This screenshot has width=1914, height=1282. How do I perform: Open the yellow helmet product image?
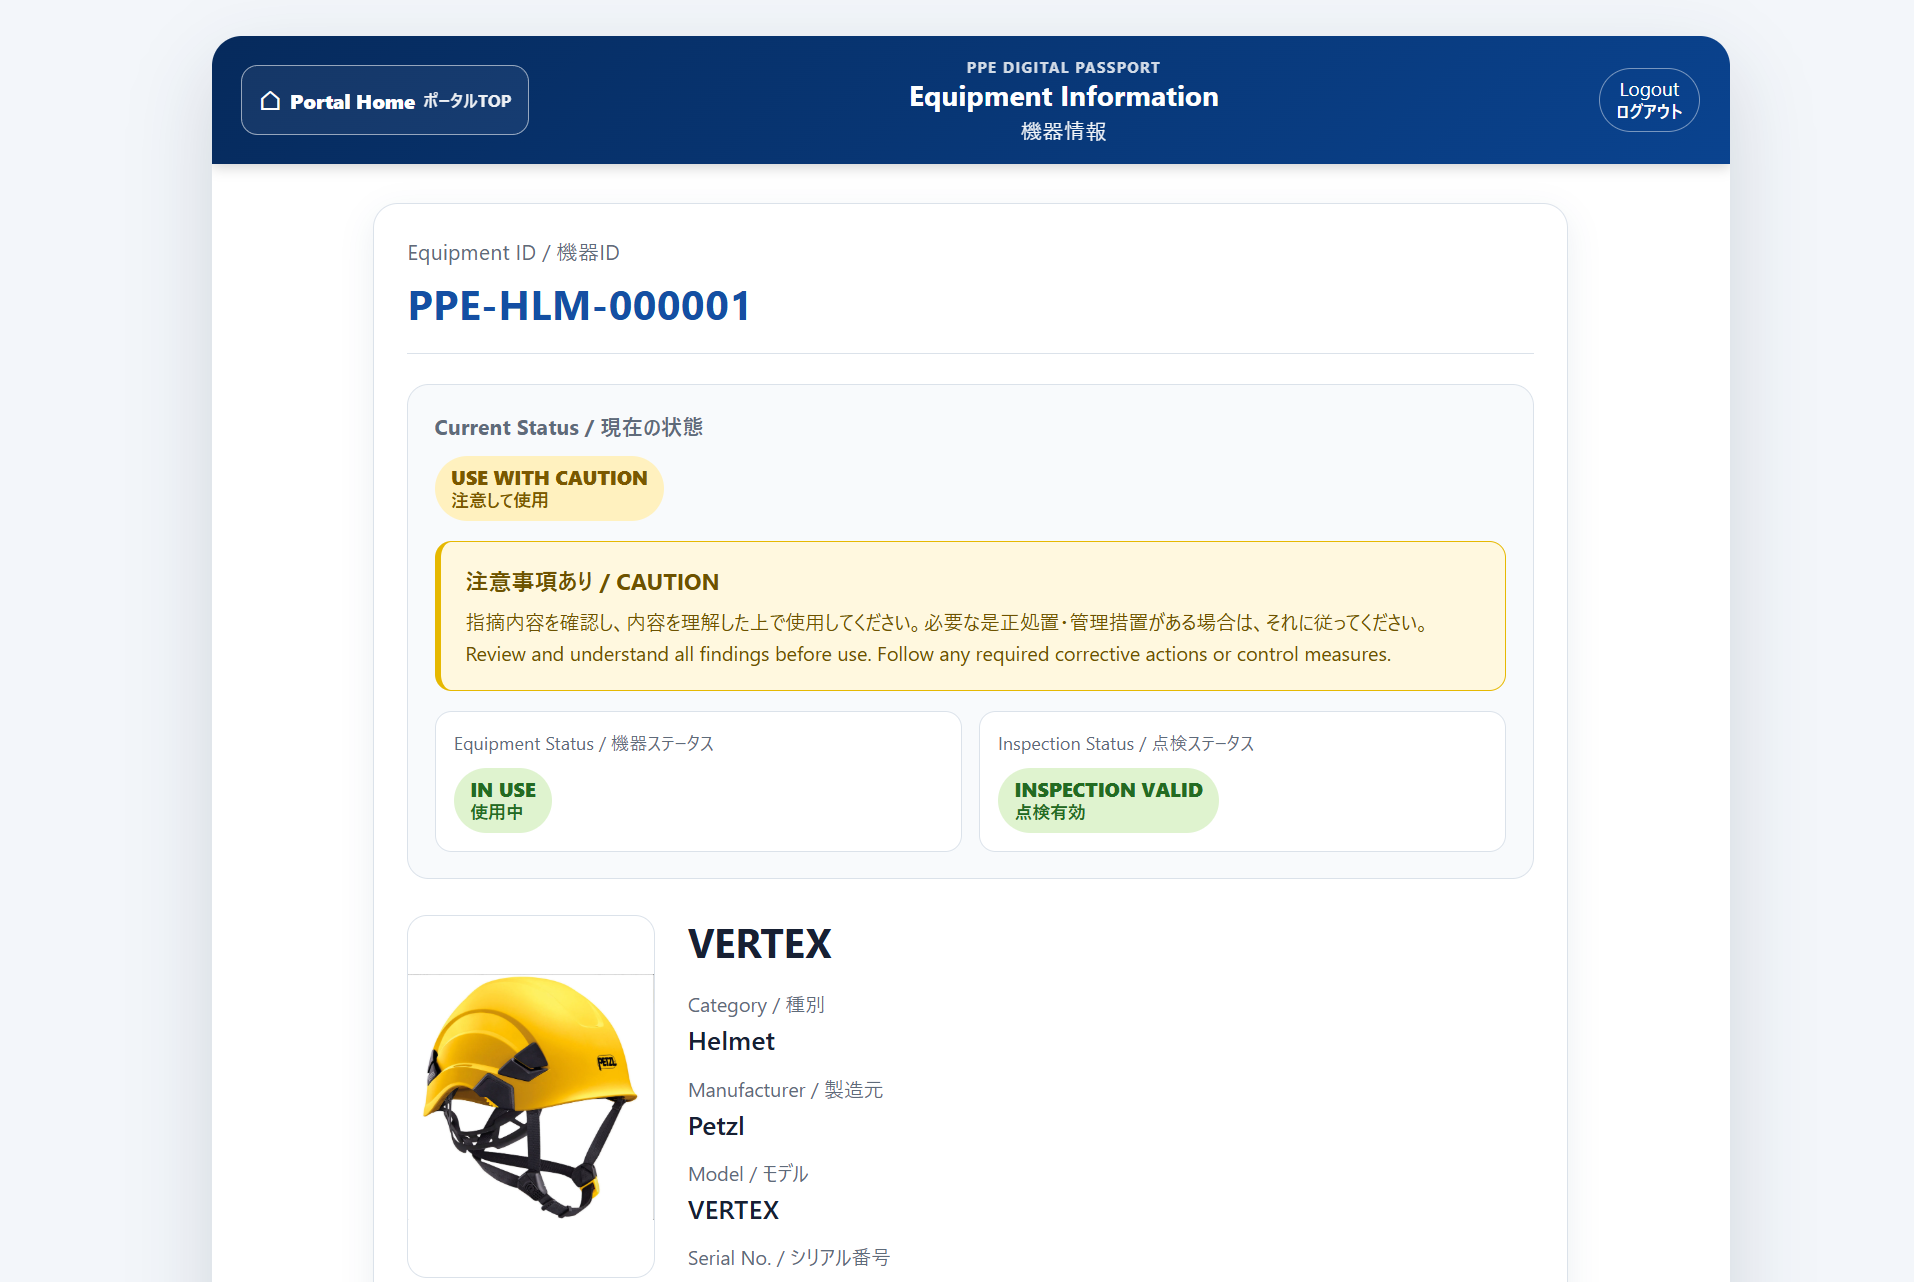[531, 1096]
